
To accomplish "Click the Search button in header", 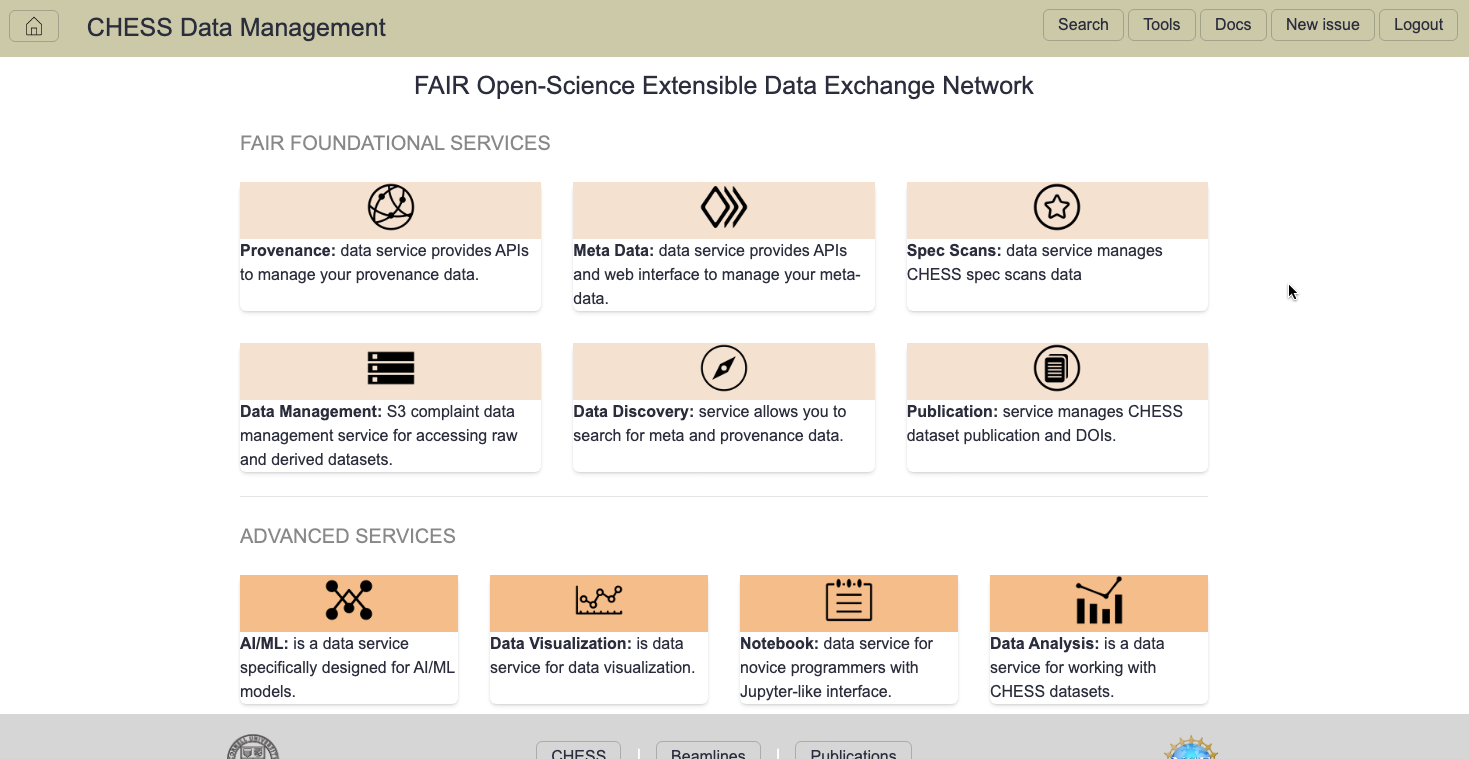I will pos(1083,25).
